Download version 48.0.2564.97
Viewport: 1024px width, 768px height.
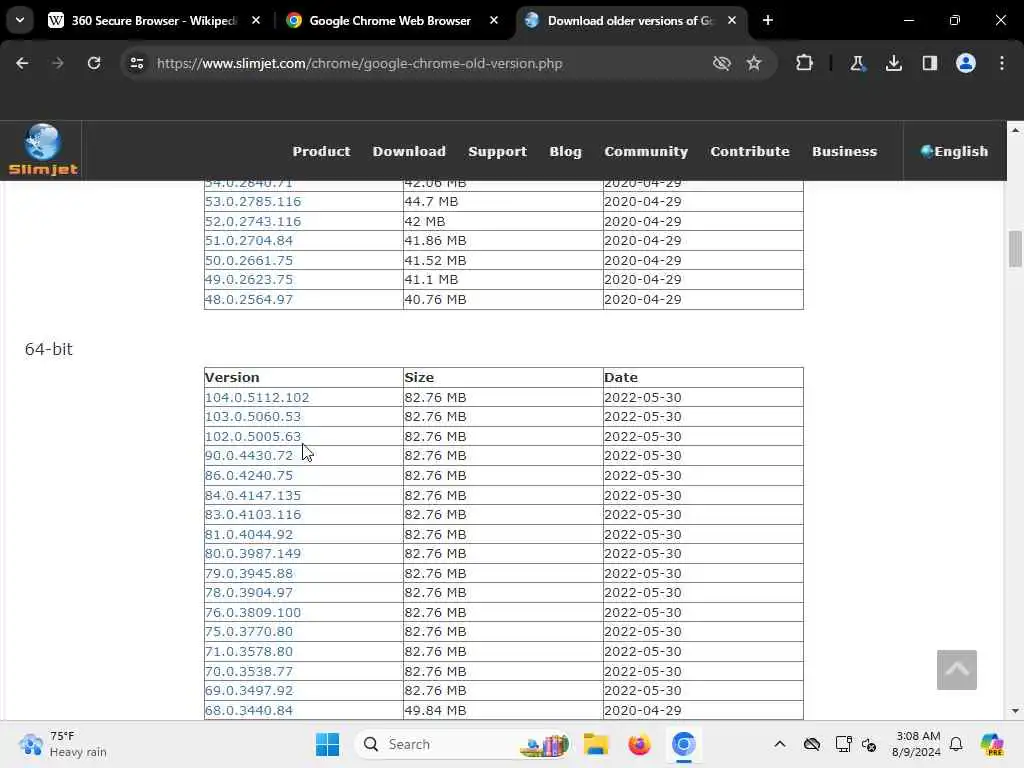click(249, 300)
